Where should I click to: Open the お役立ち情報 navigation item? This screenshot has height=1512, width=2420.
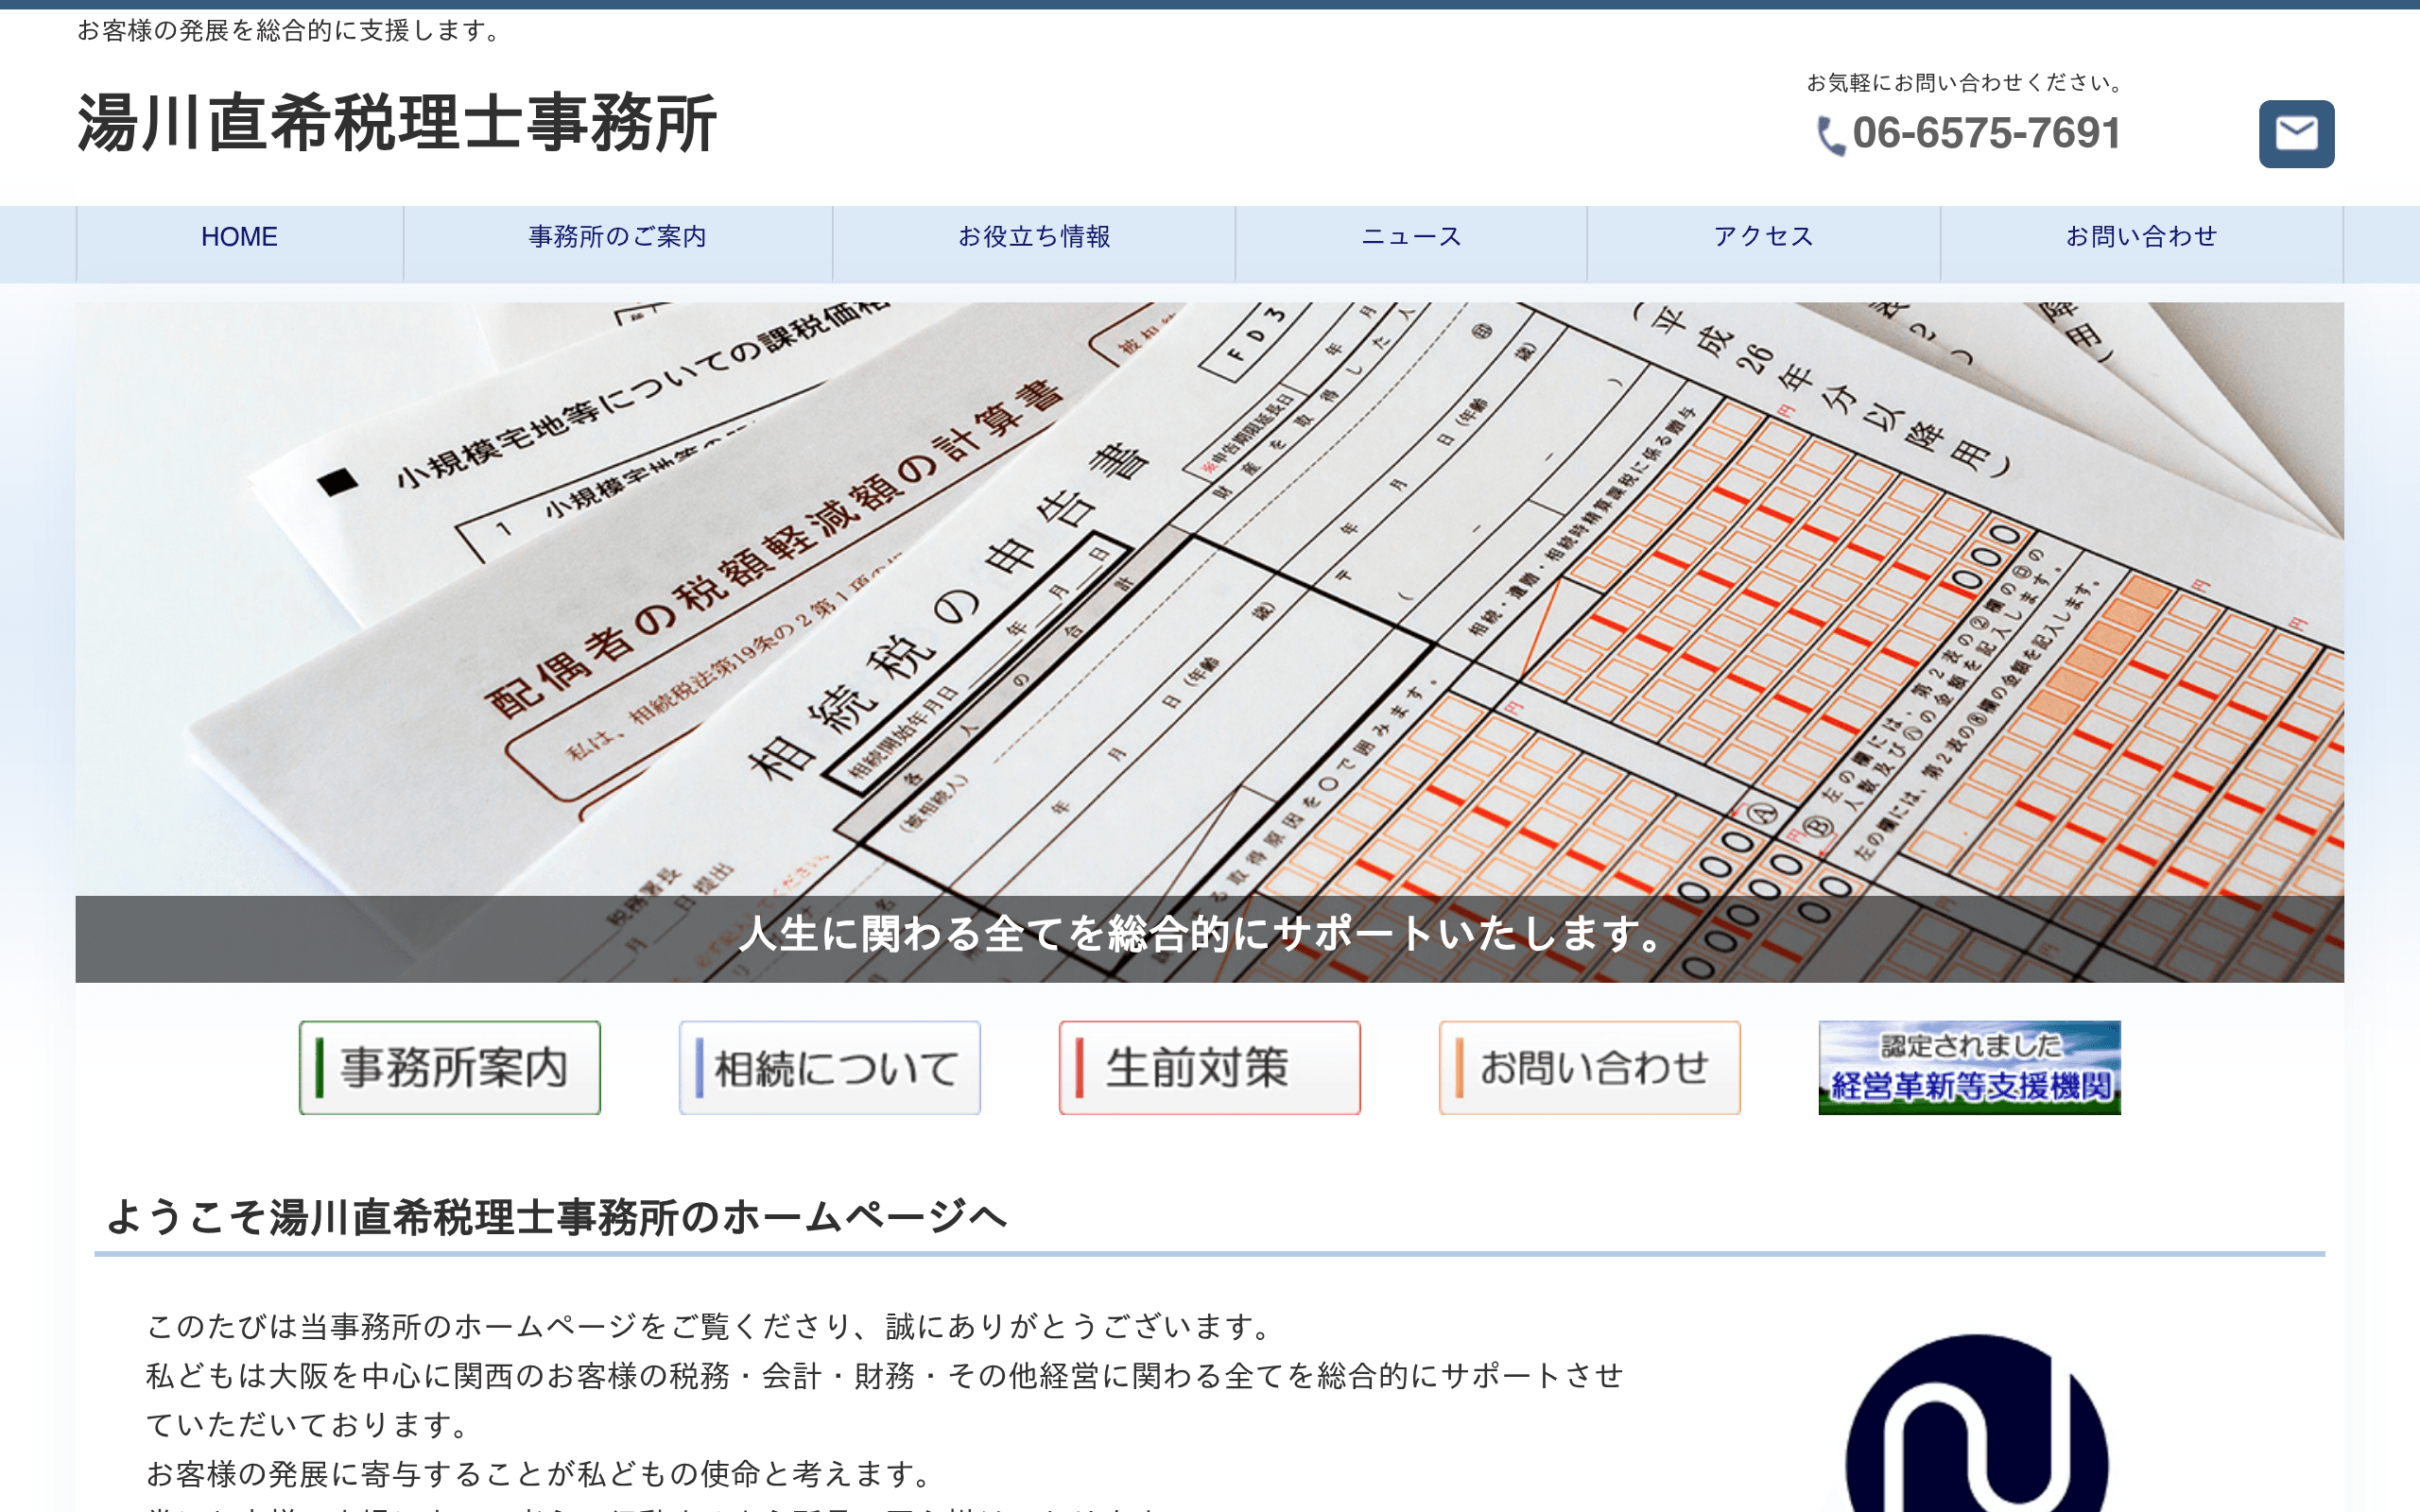pos(1037,237)
